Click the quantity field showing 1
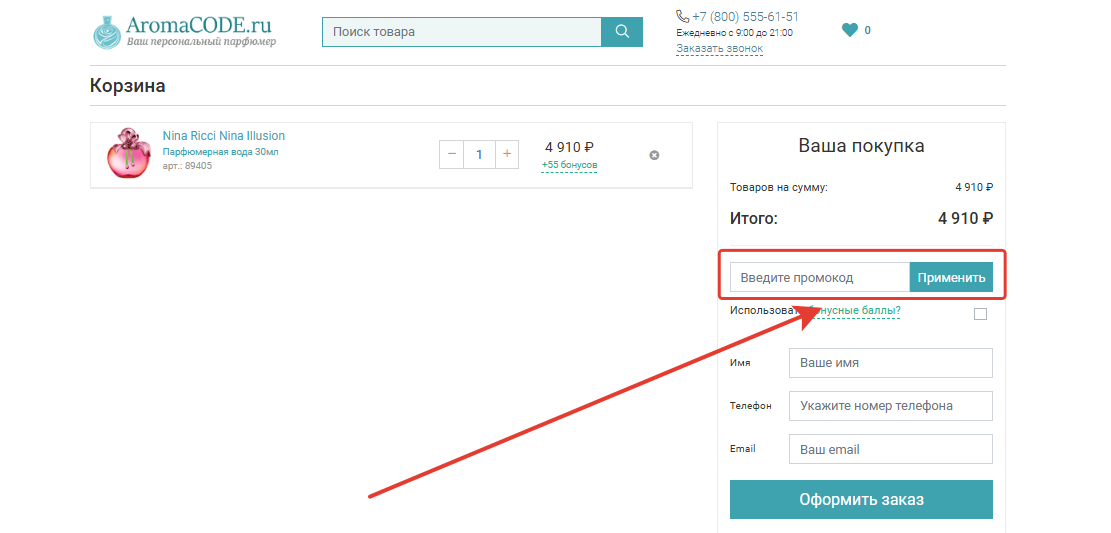Image resolution: width=1111 pixels, height=533 pixels. tap(479, 154)
